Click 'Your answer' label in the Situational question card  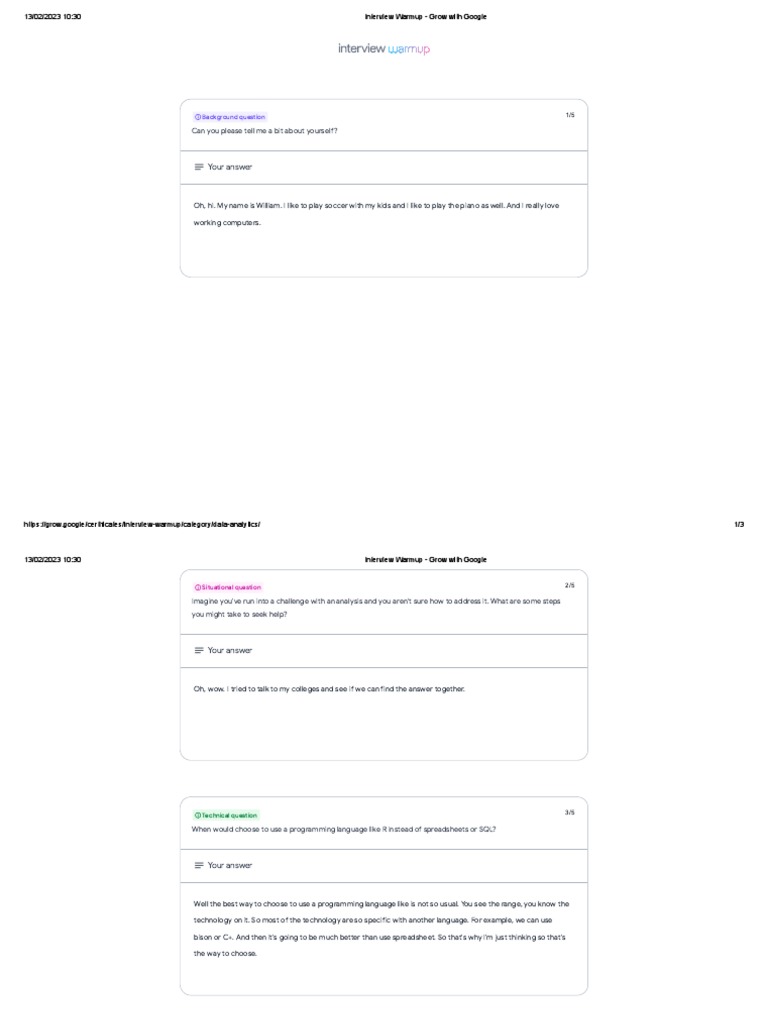[230, 650]
